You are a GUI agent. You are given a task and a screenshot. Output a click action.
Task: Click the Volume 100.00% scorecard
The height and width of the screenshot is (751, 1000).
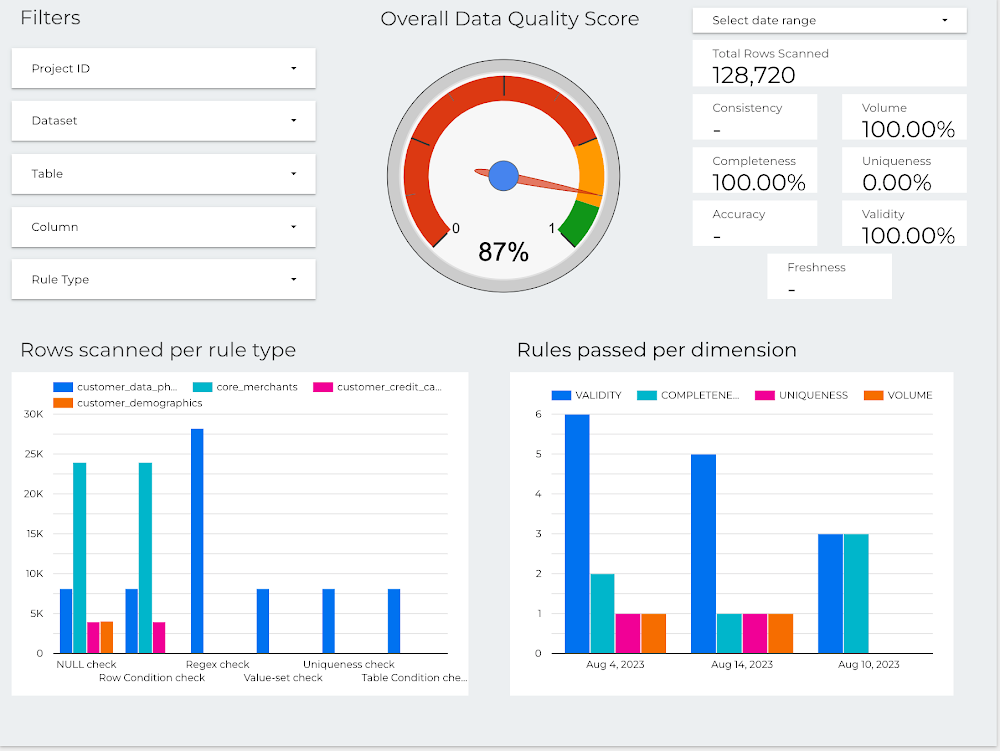tap(904, 117)
